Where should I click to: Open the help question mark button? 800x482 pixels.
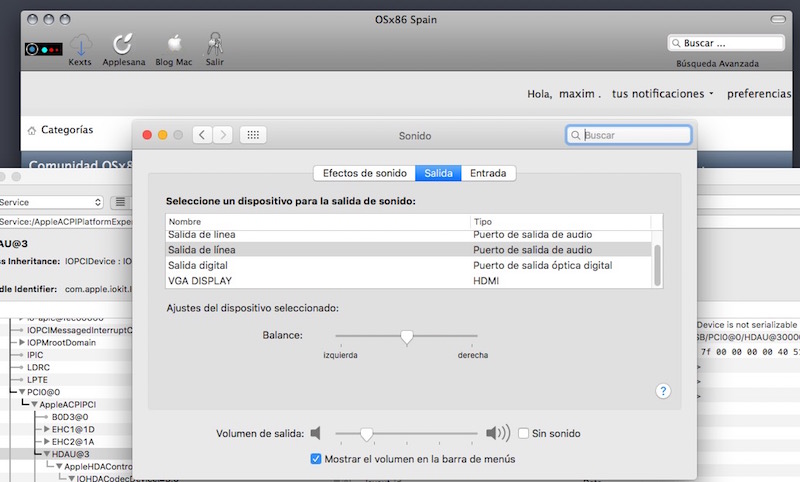(x=663, y=391)
